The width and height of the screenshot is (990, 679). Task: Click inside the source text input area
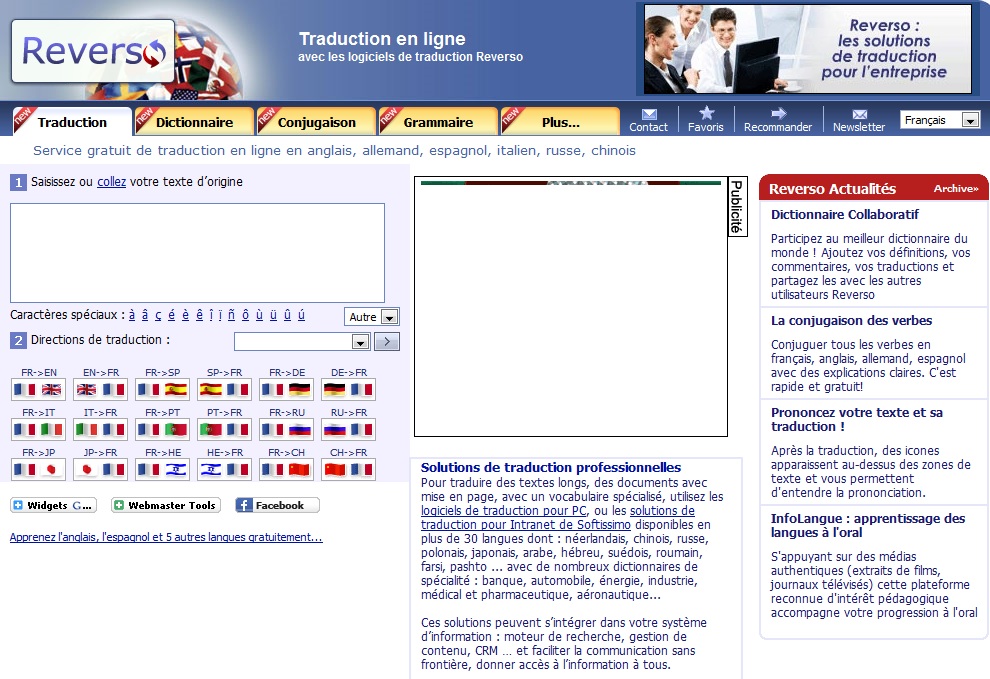197,253
